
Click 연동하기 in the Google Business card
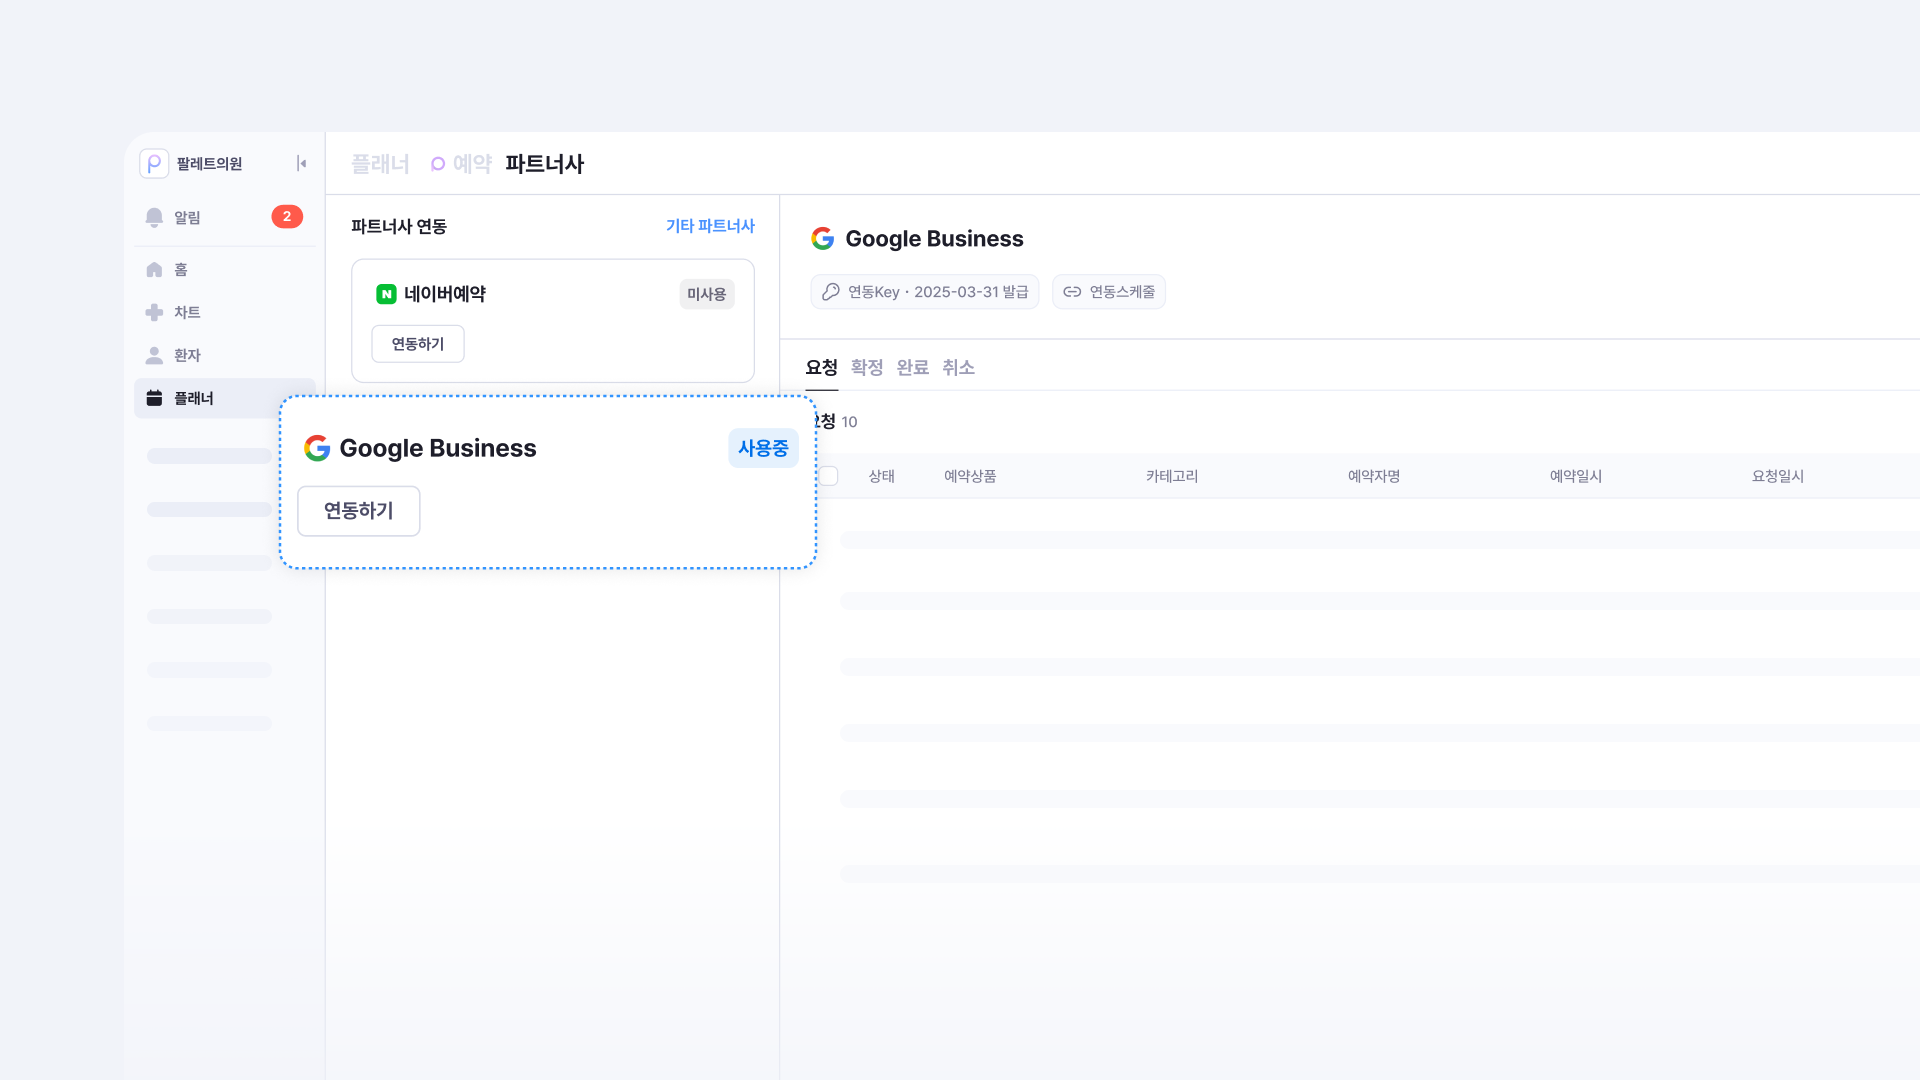[x=358, y=511]
